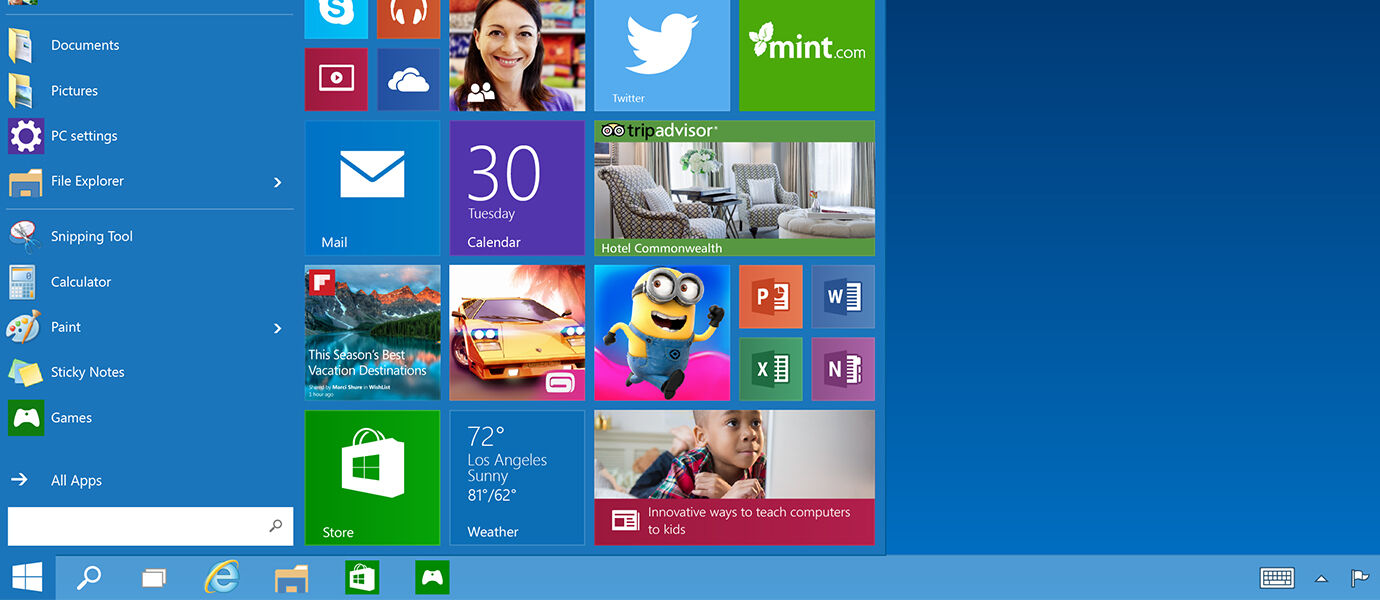Click the magnifier icon in search box
This screenshot has width=1380, height=600.
[x=276, y=526]
